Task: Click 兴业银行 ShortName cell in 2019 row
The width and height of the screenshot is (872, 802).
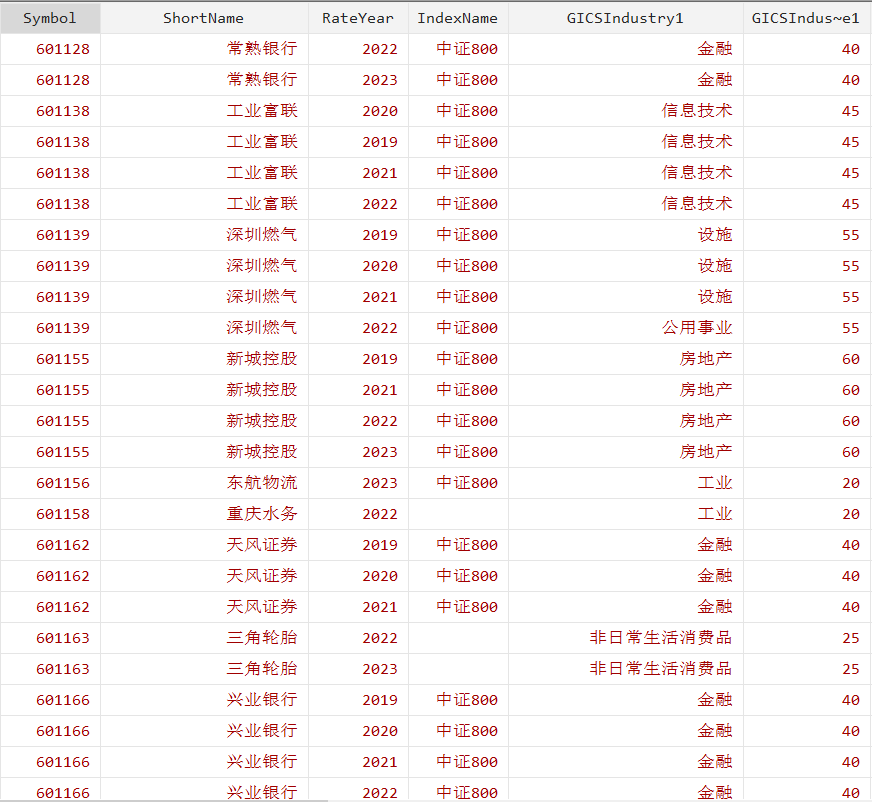Action: point(204,700)
